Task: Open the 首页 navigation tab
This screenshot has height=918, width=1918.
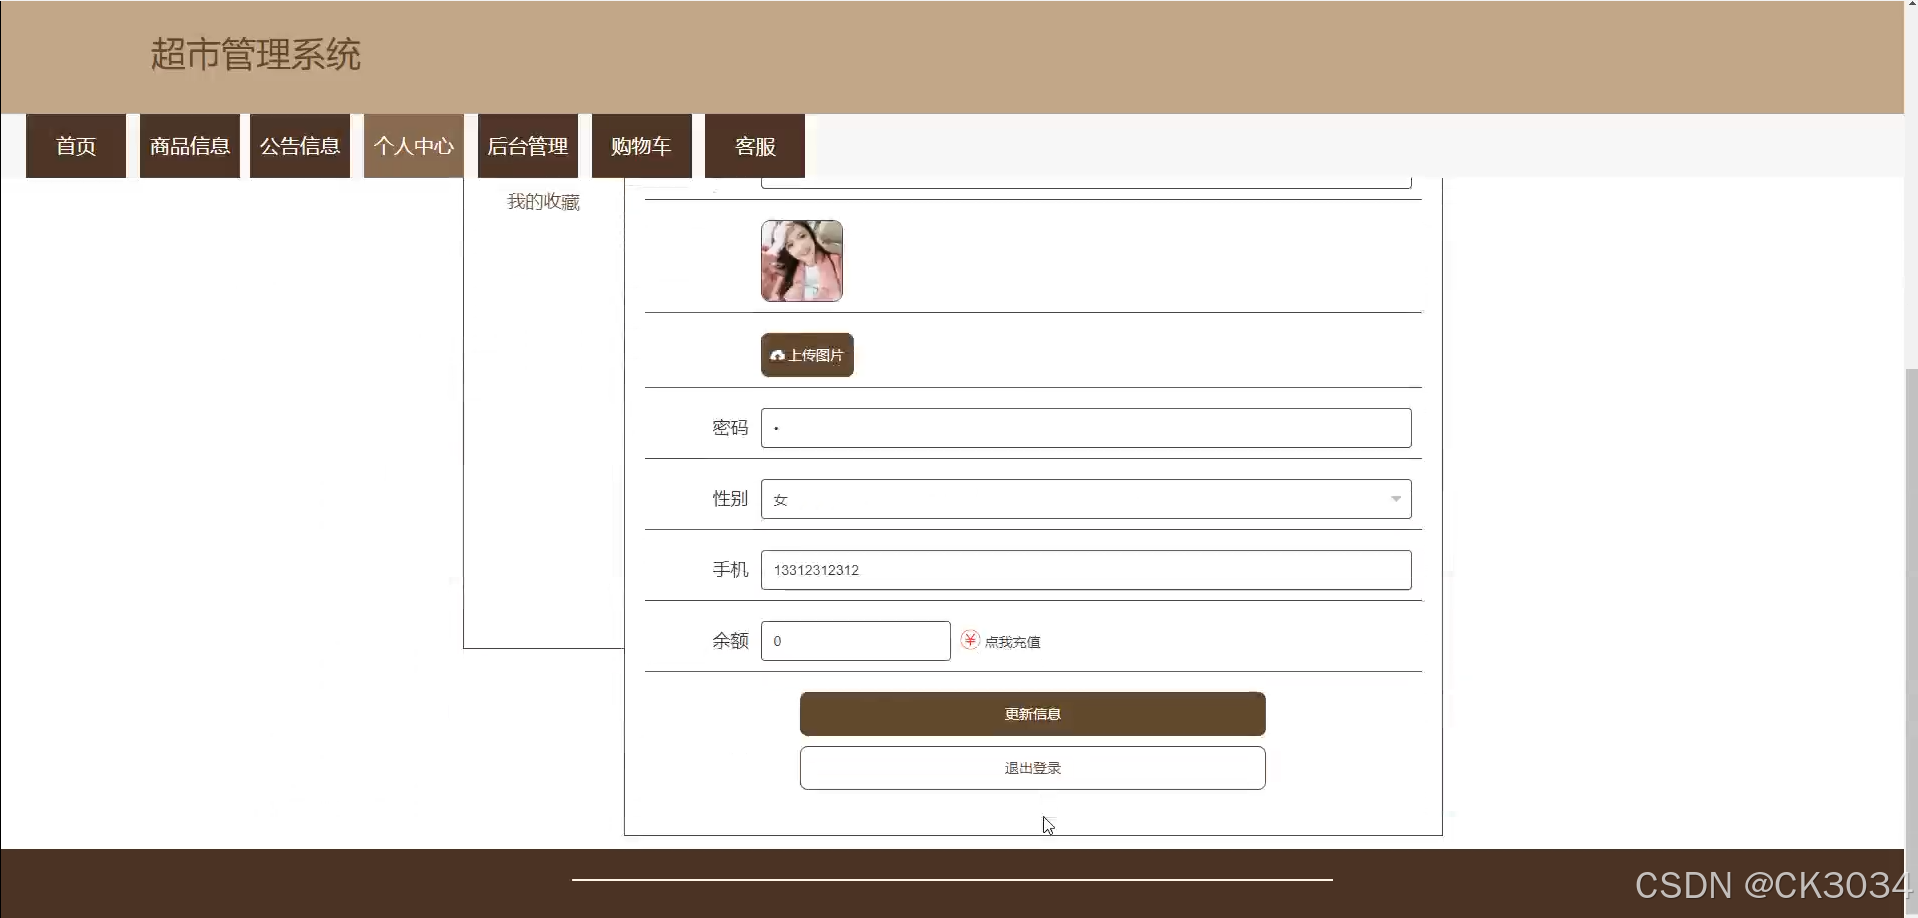Action: click(76, 146)
